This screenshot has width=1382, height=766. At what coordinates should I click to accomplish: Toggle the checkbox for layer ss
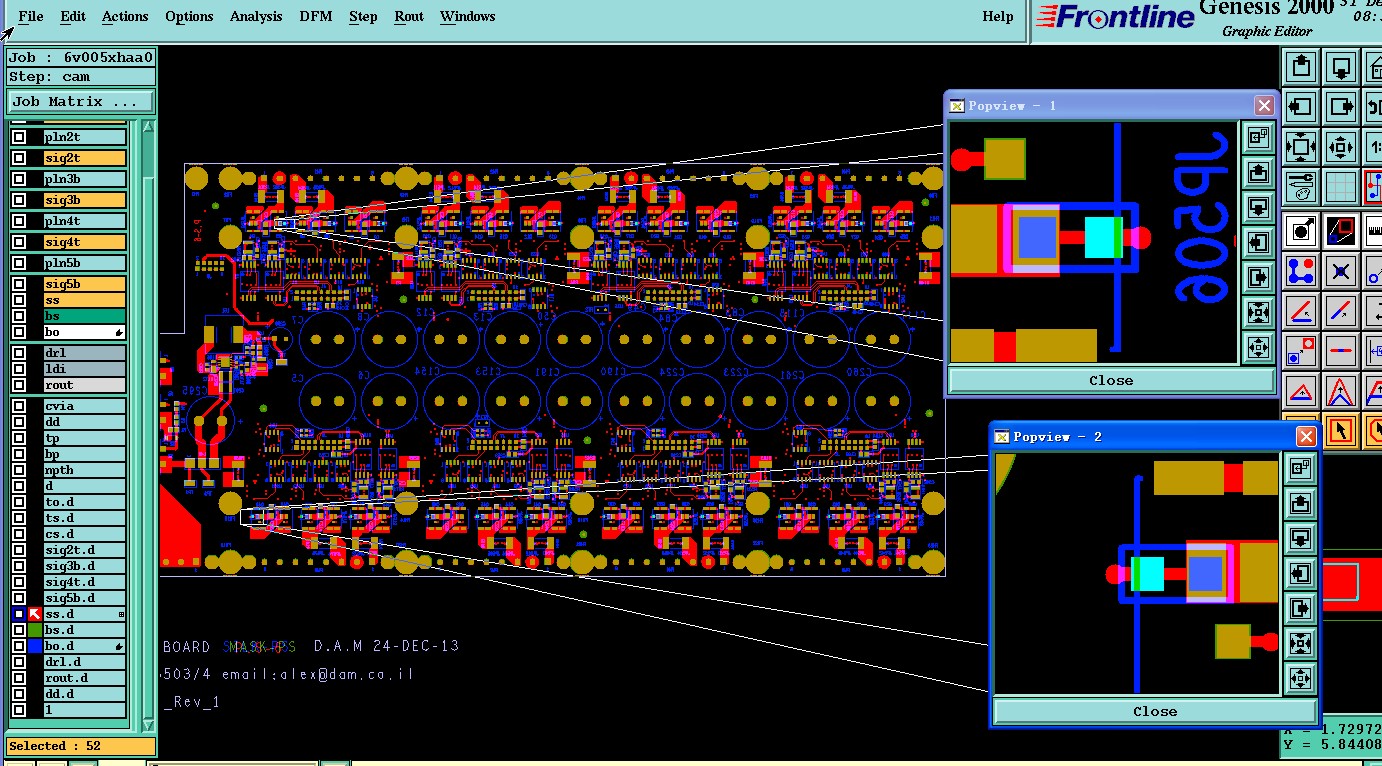point(19,300)
